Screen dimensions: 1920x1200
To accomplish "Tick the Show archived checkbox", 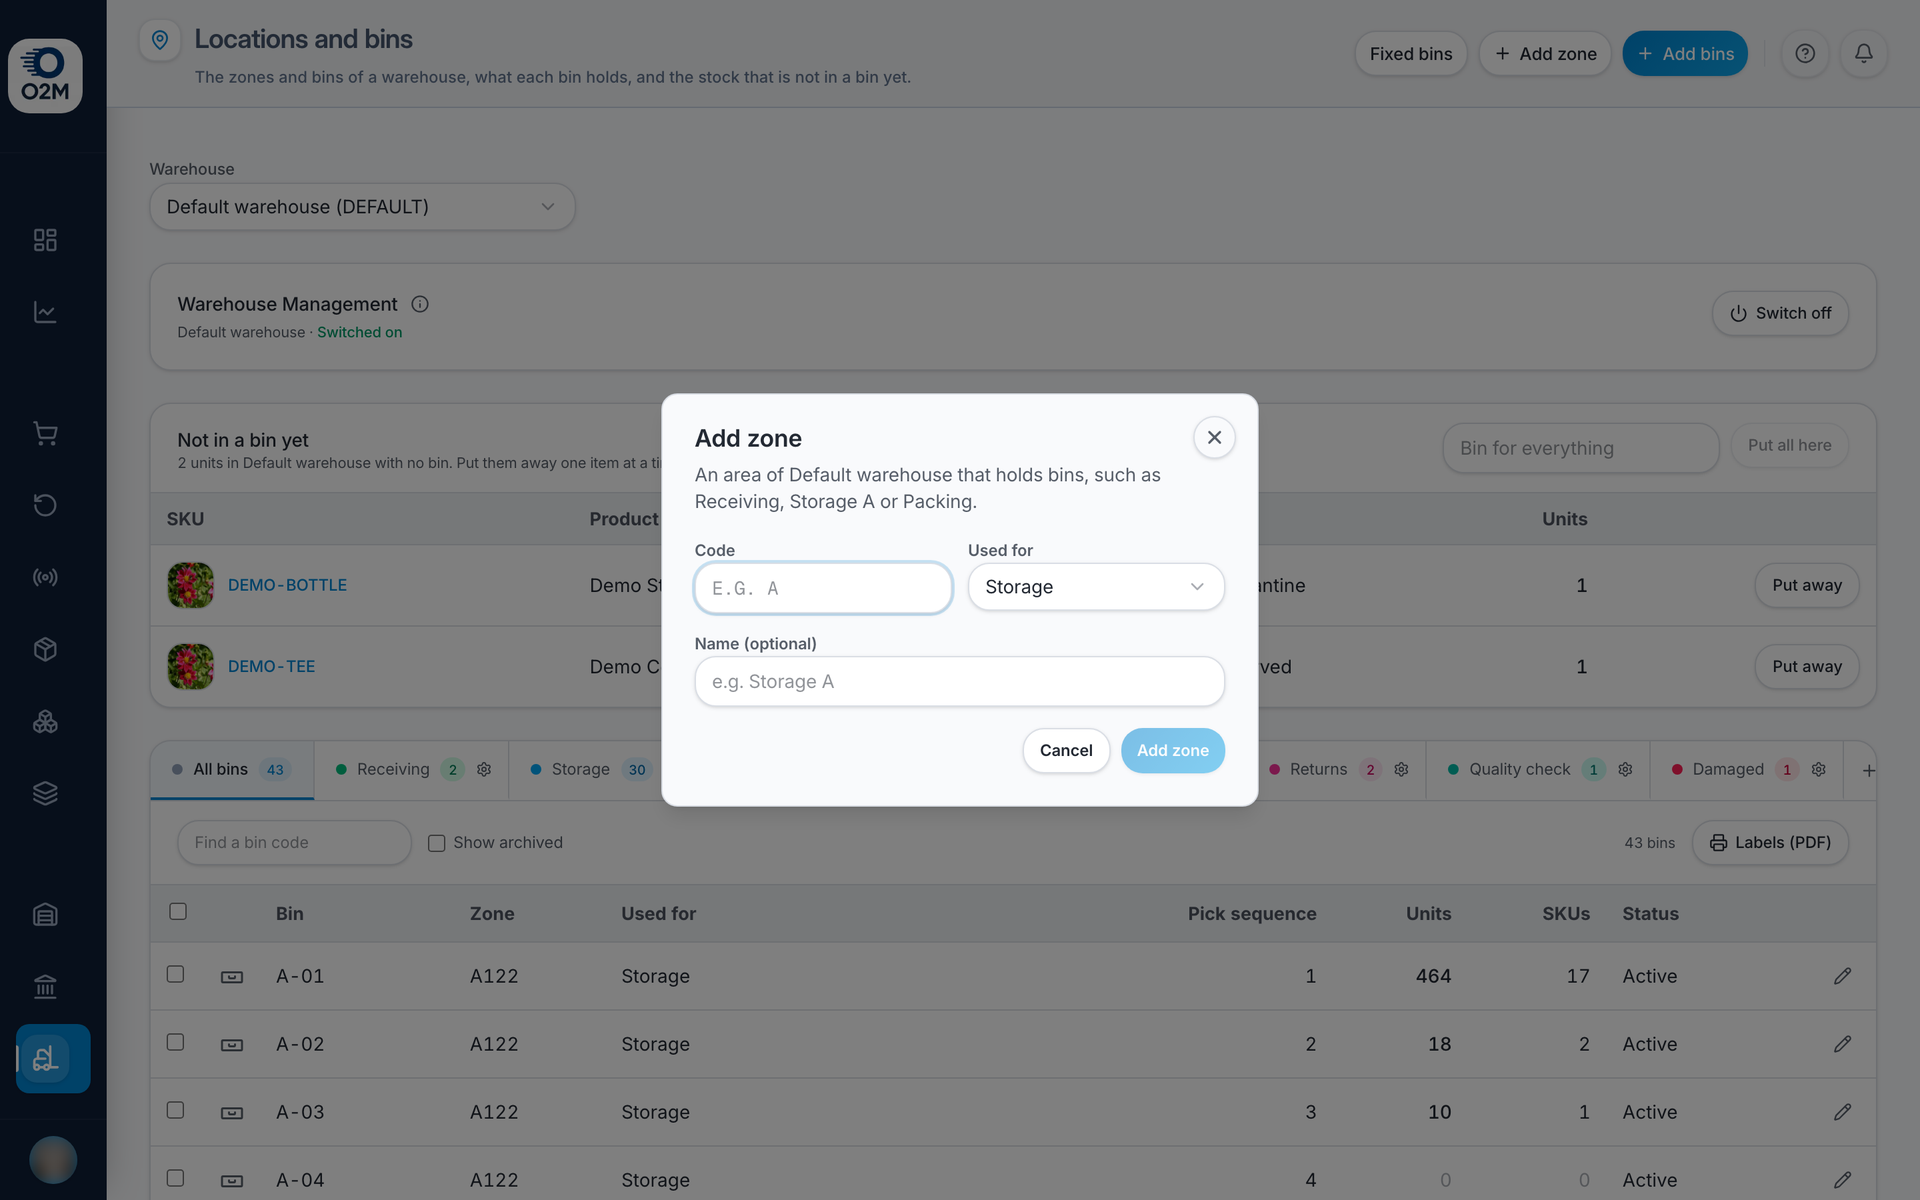I will (437, 843).
